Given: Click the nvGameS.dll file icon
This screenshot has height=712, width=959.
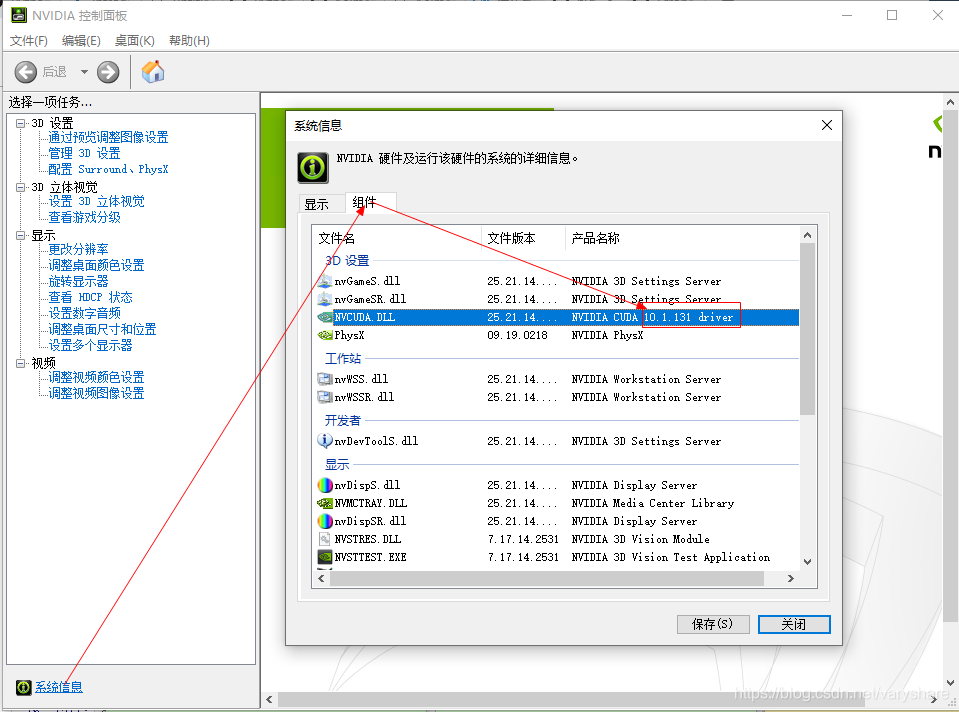Looking at the screenshot, I should click(x=325, y=281).
